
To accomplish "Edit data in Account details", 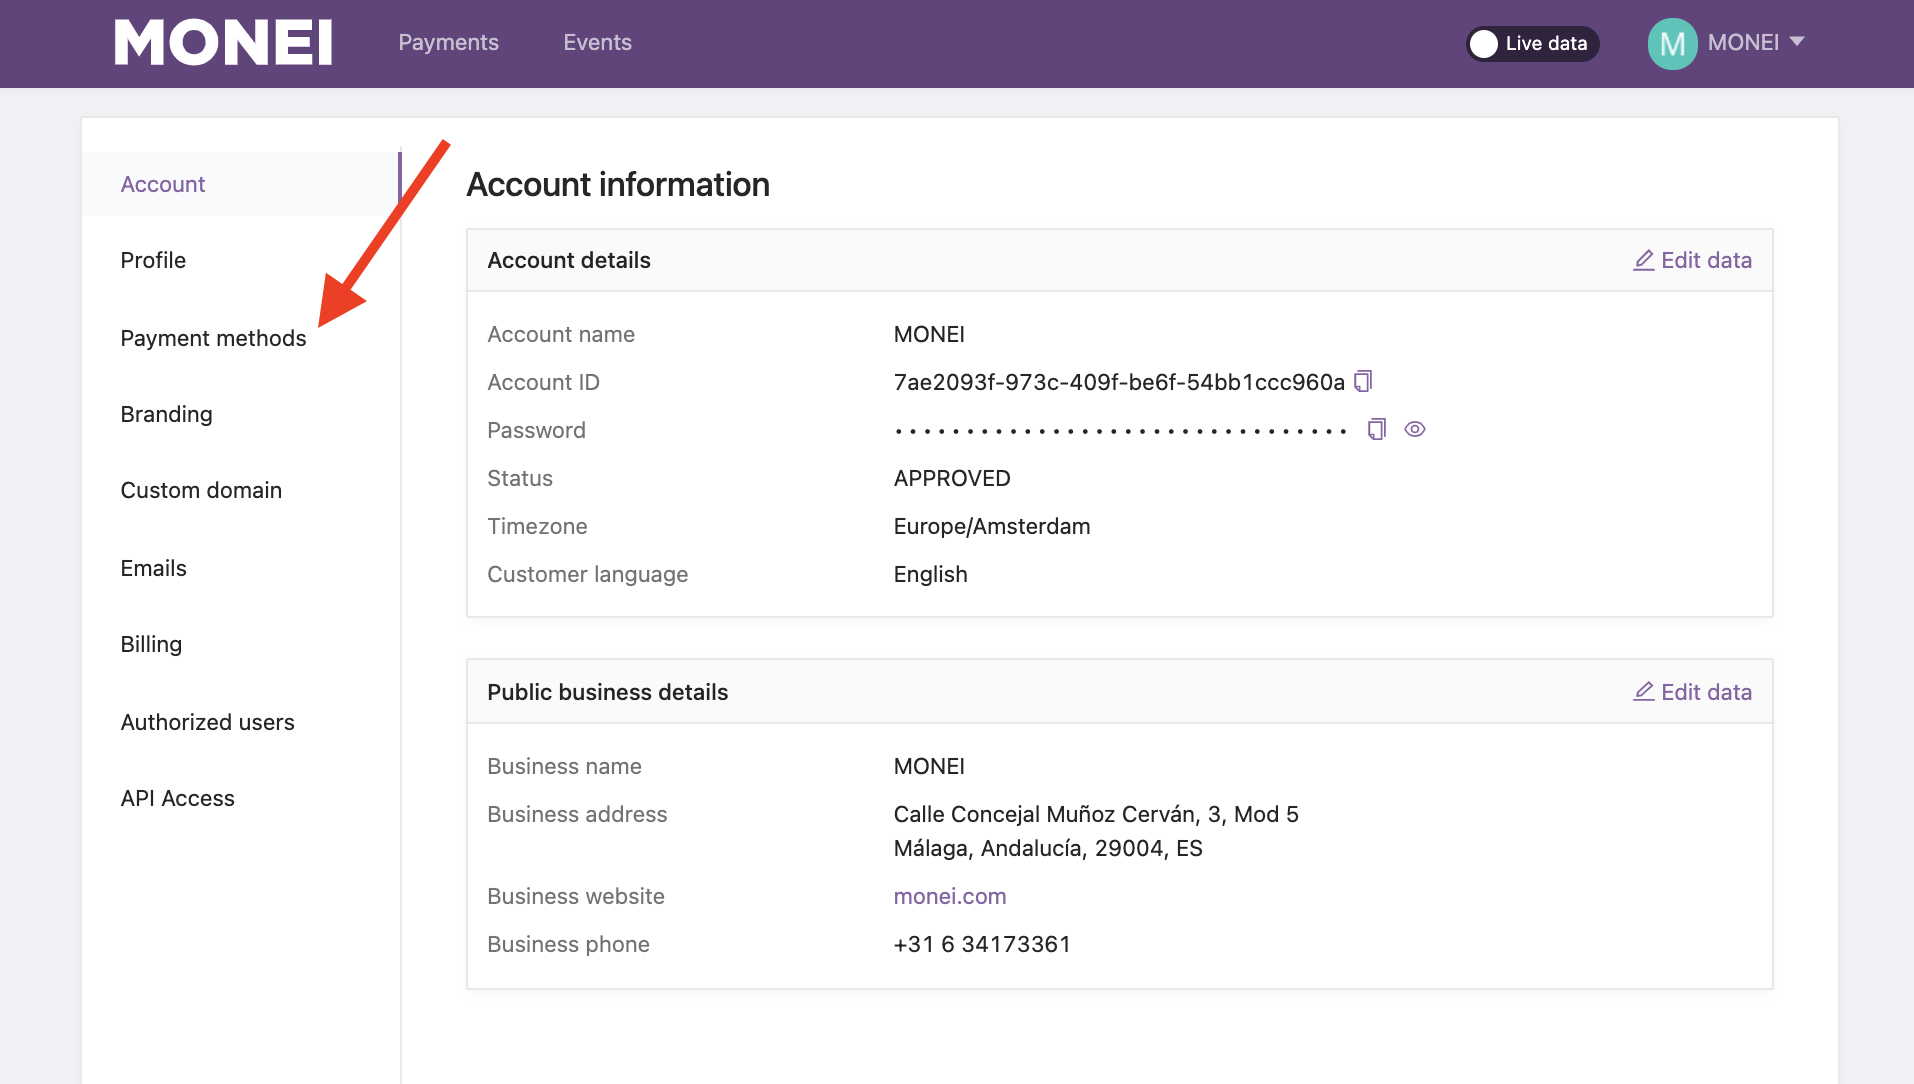I will (x=1692, y=260).
